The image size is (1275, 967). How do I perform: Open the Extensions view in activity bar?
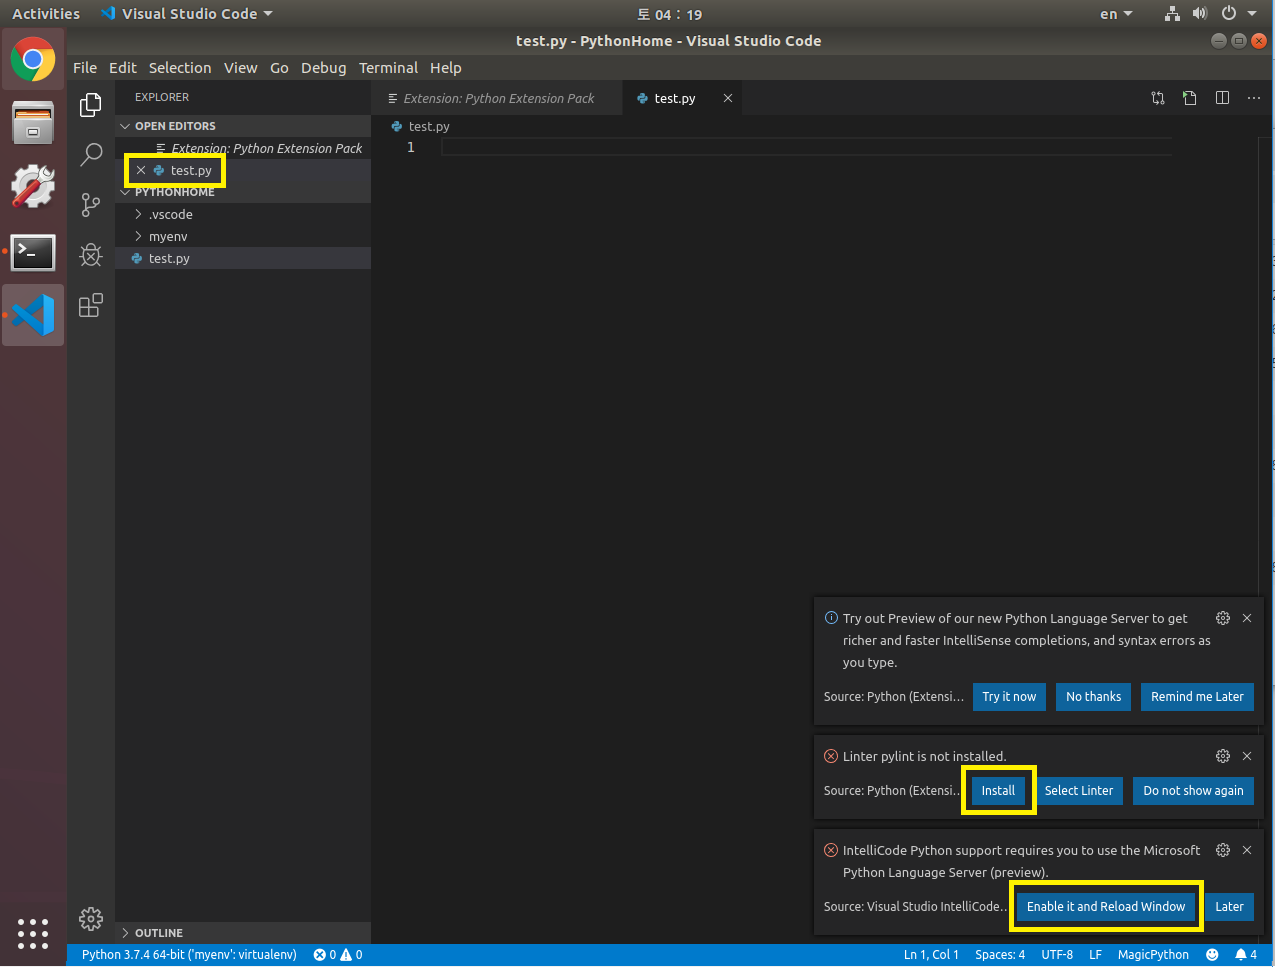(91, 305)
